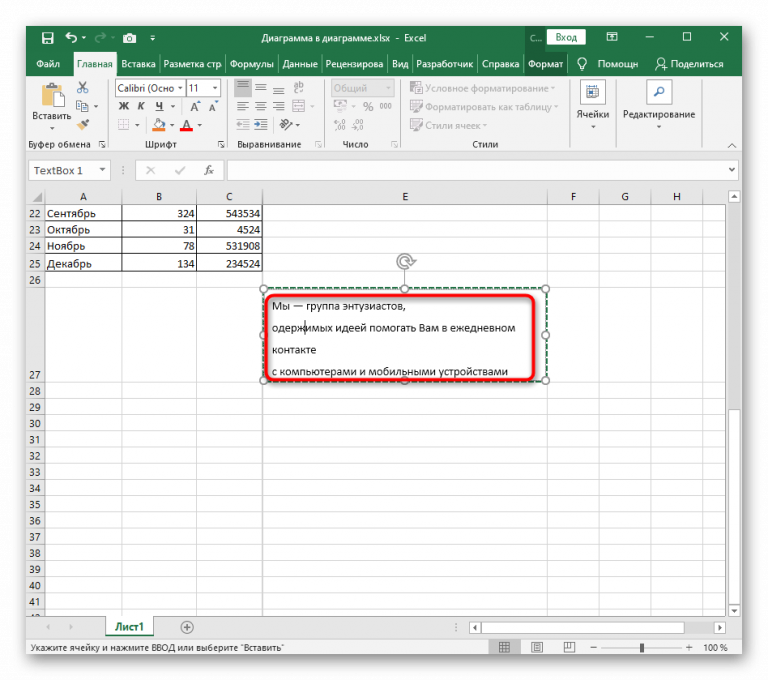This screenshot has height=680, width=768.
Task: Open the Вставка ribbon tab
Action: (x=138, y=64)
